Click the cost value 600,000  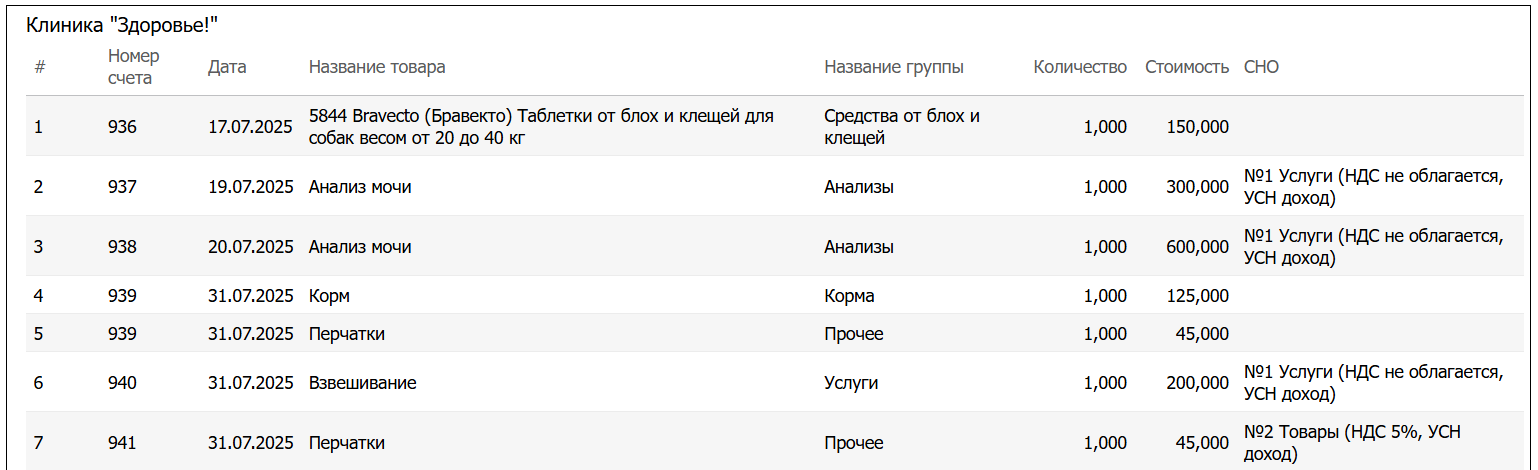tap(1197, 247)
